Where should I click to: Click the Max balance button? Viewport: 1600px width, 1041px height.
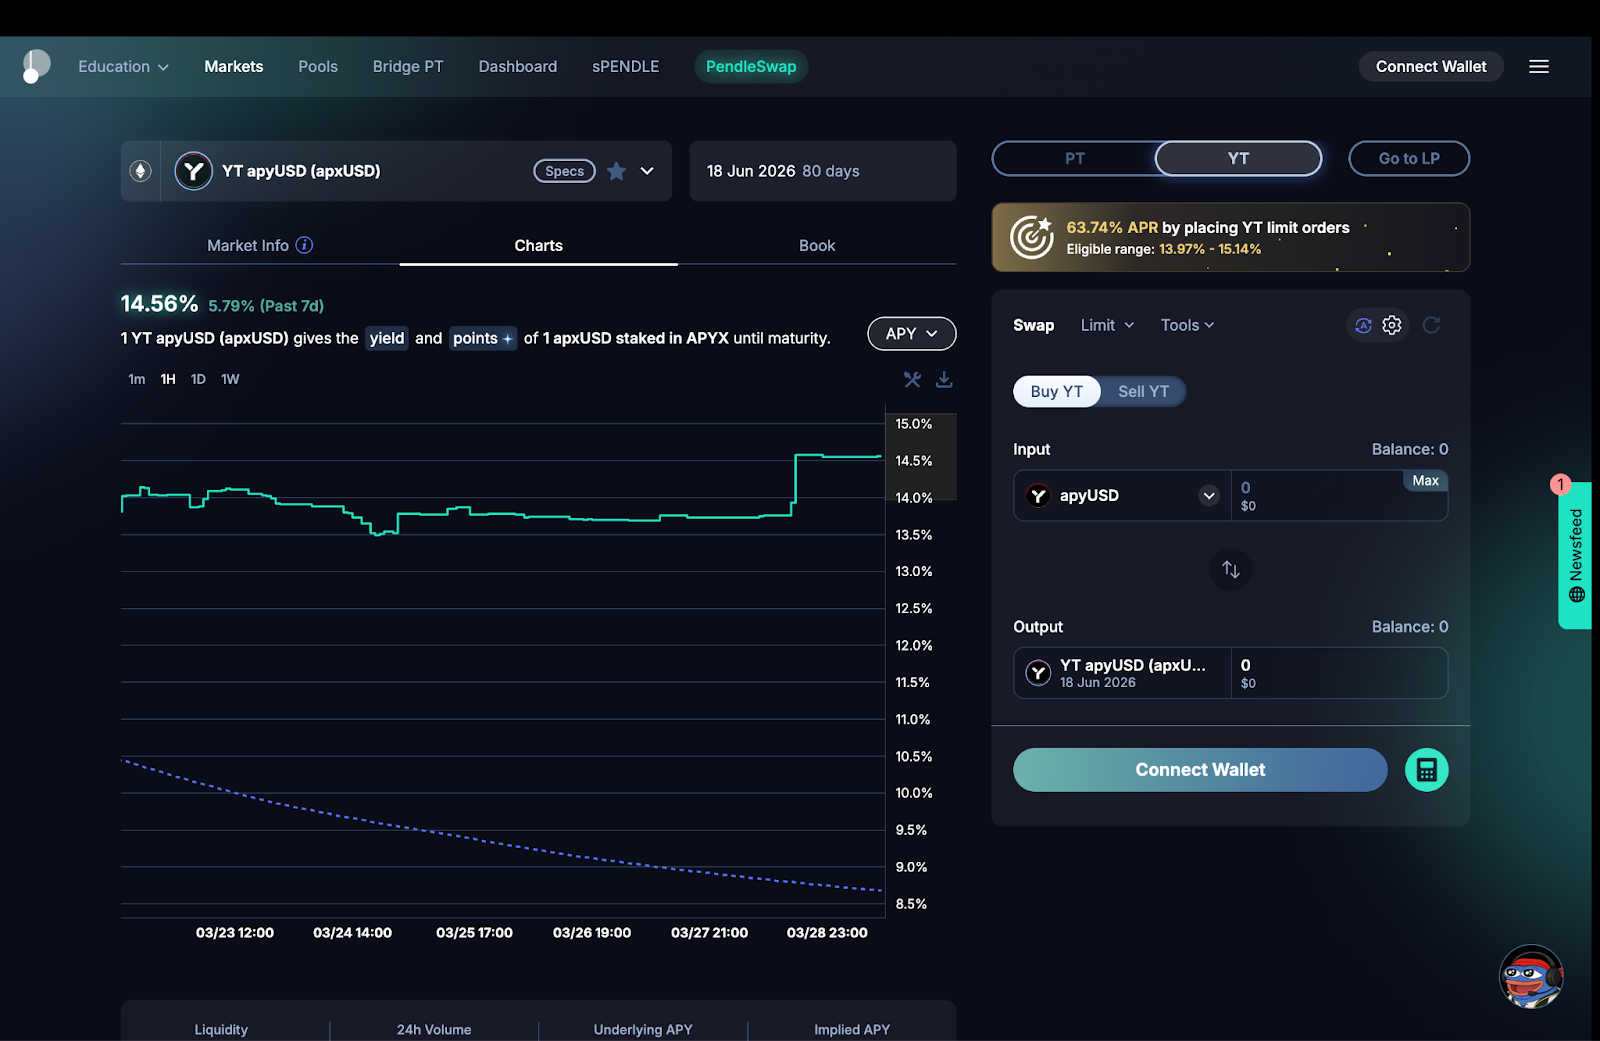tap(1425, 481)
